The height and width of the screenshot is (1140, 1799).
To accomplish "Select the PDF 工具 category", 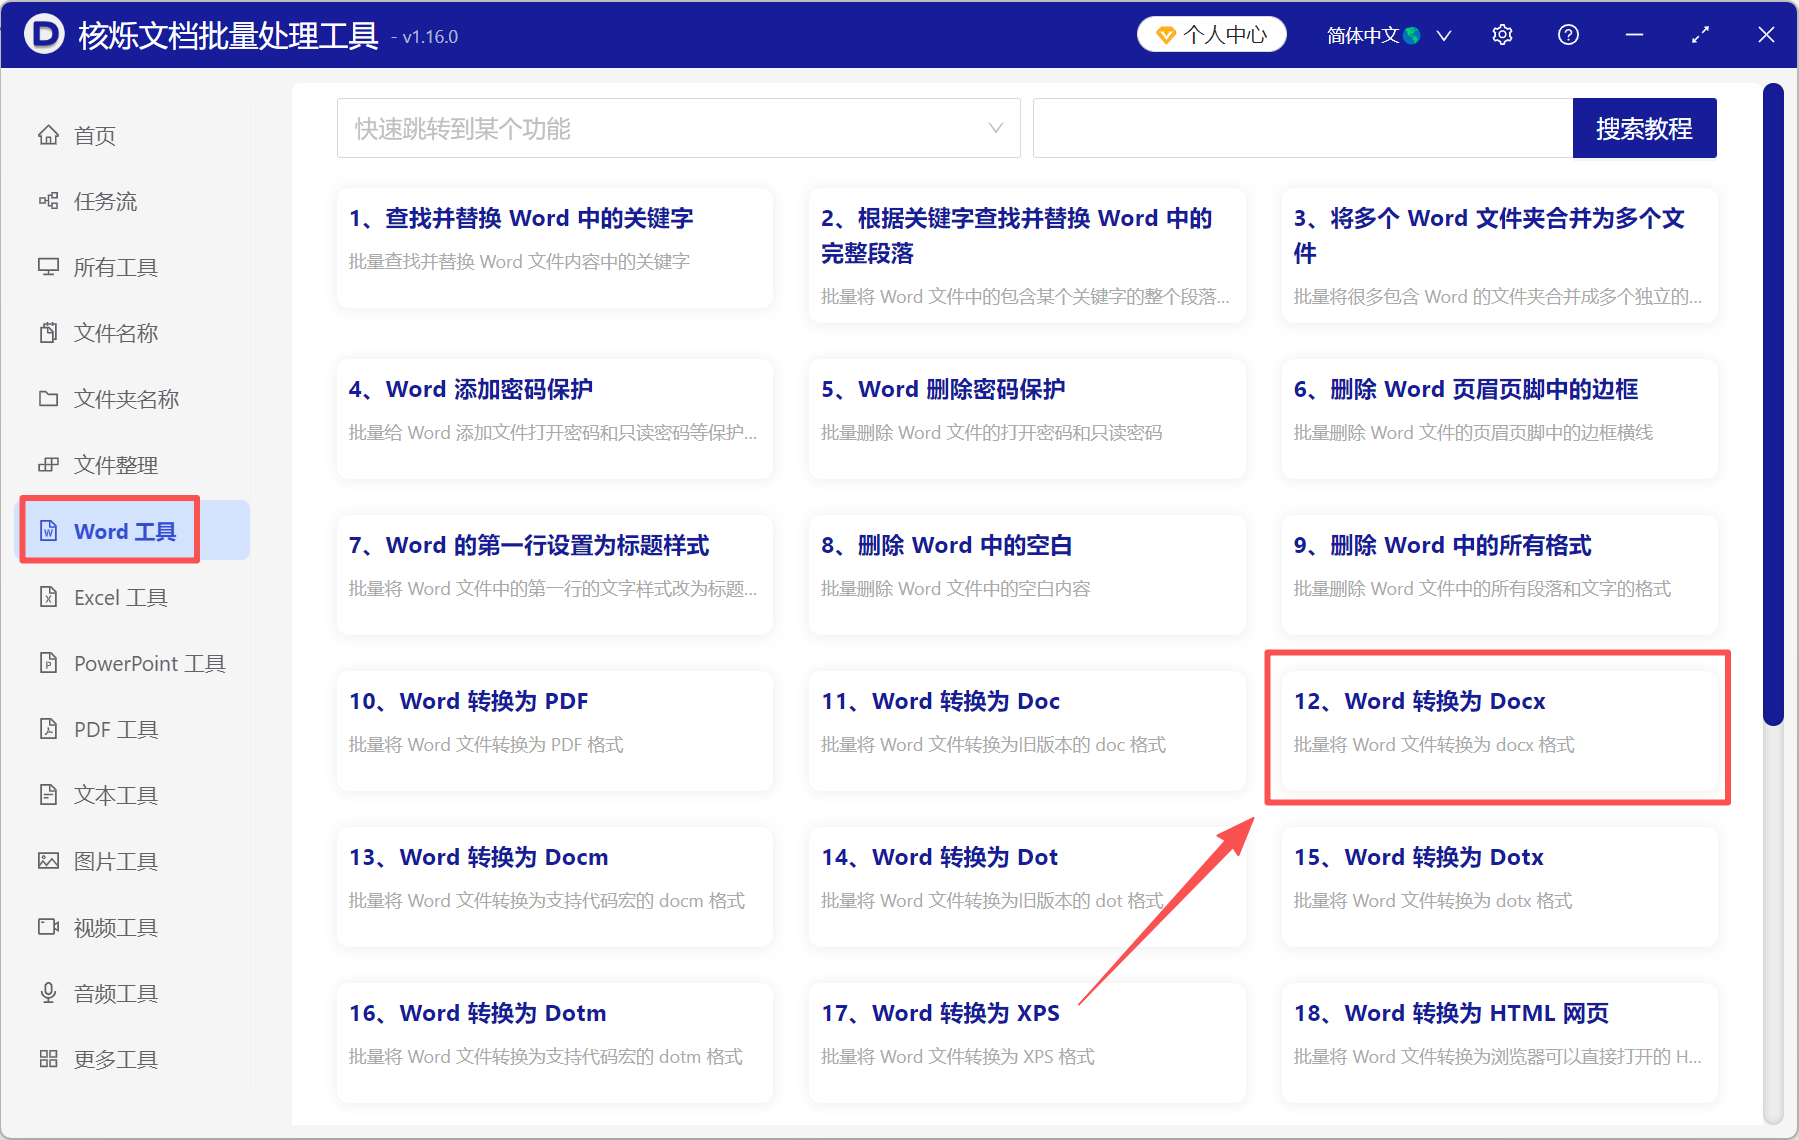I will pos(113,729).
